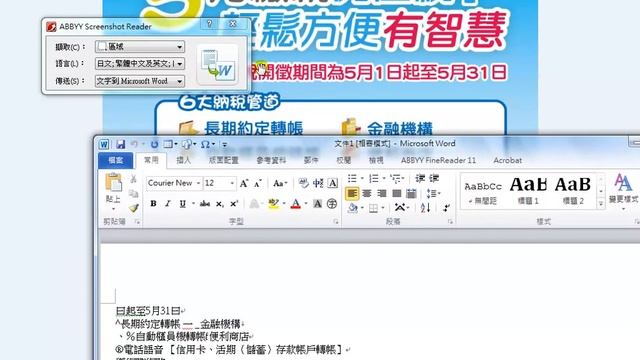
Task: Select the Format Painter brush icon
Action: click(133, 208)
